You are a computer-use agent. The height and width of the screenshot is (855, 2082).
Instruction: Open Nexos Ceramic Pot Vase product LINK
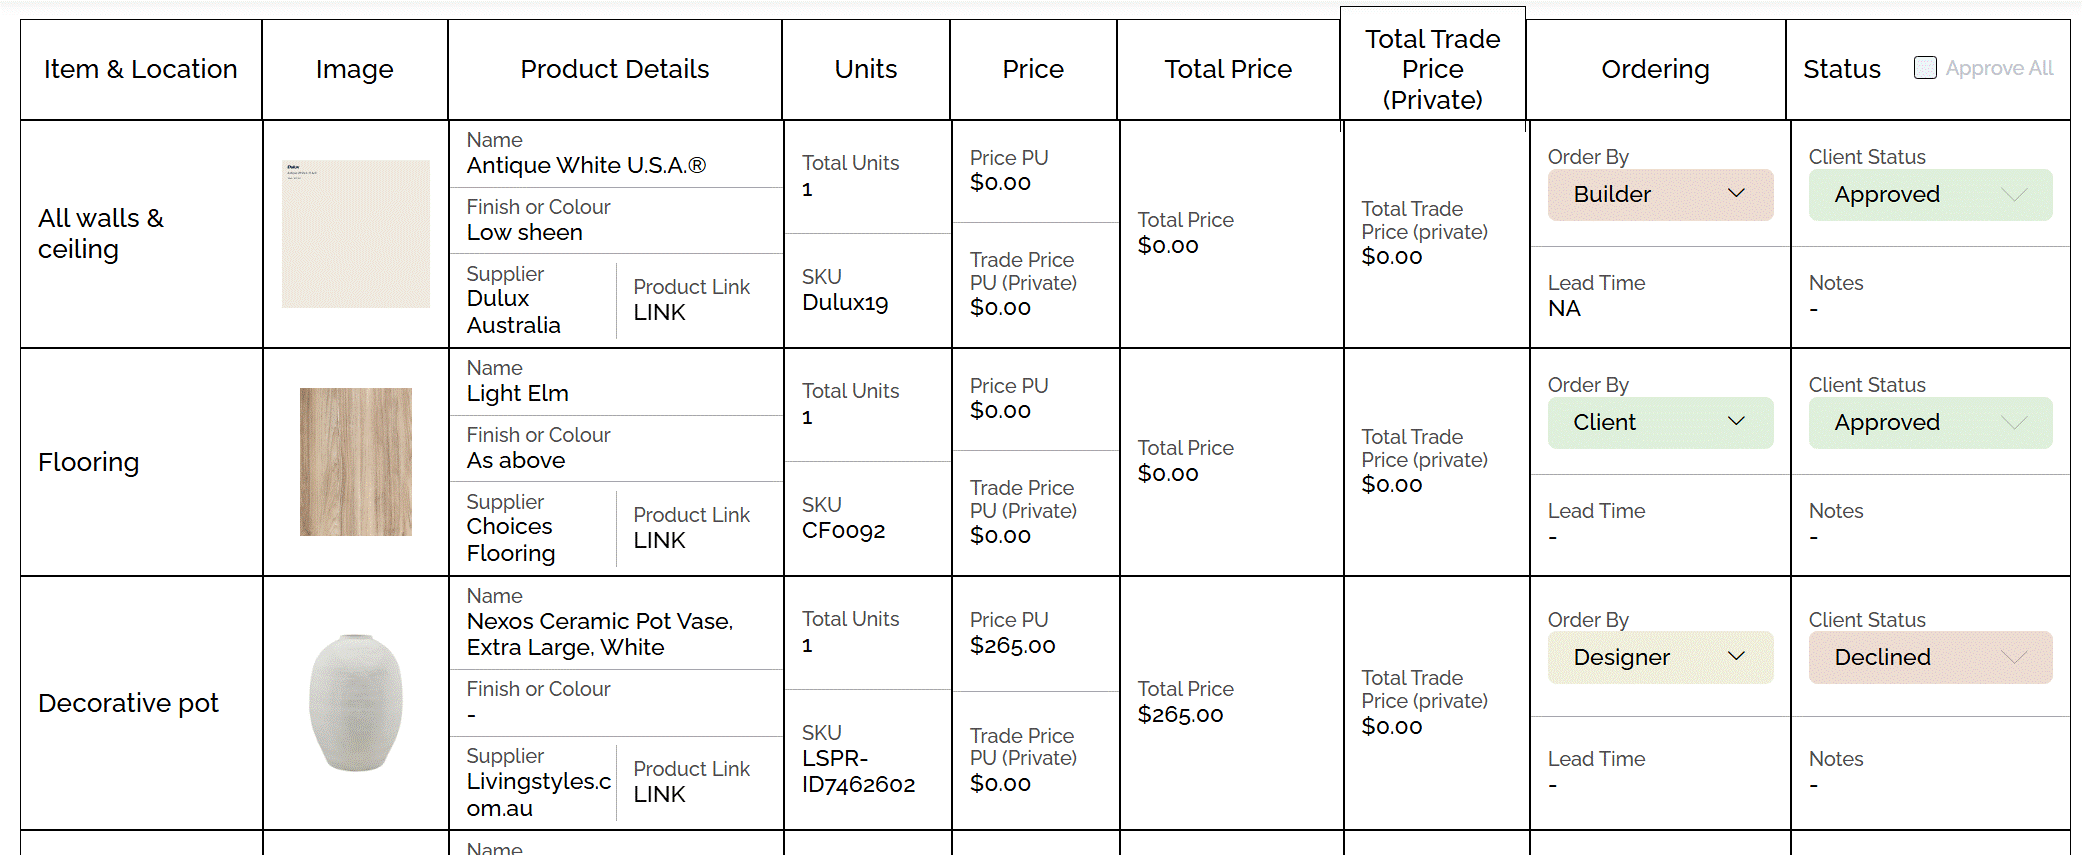click(x=660, y=795)
